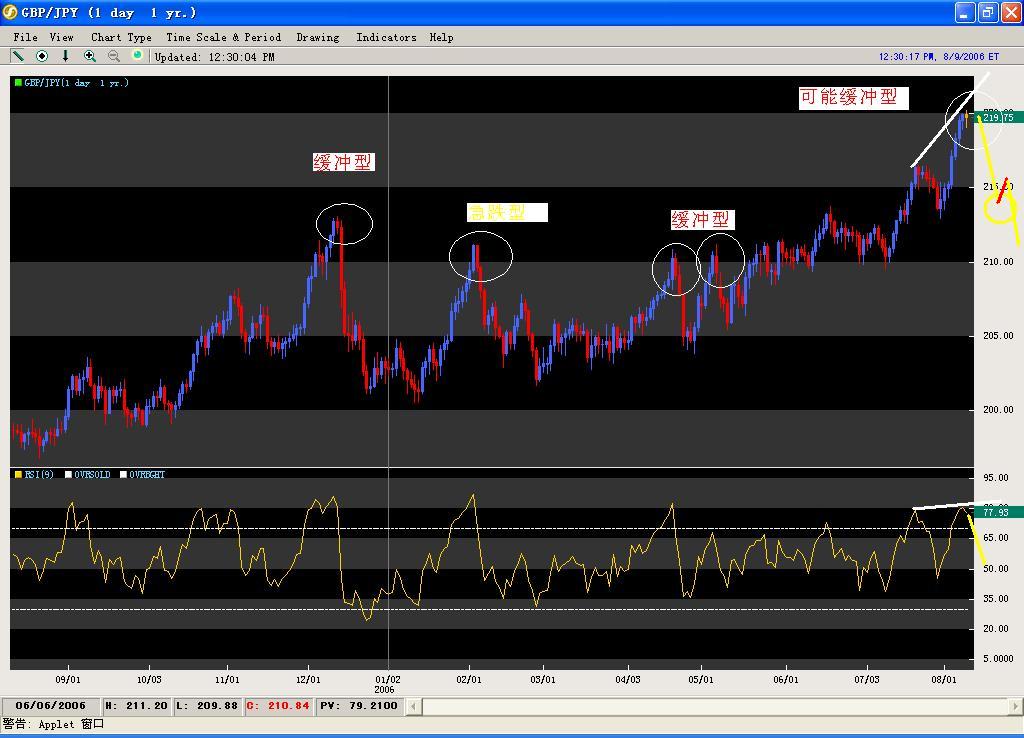Click the Updated: 12:30:04 PM status text
Image resolution: width=1024 pixels, height=738 pixels.
click(214, 57)
